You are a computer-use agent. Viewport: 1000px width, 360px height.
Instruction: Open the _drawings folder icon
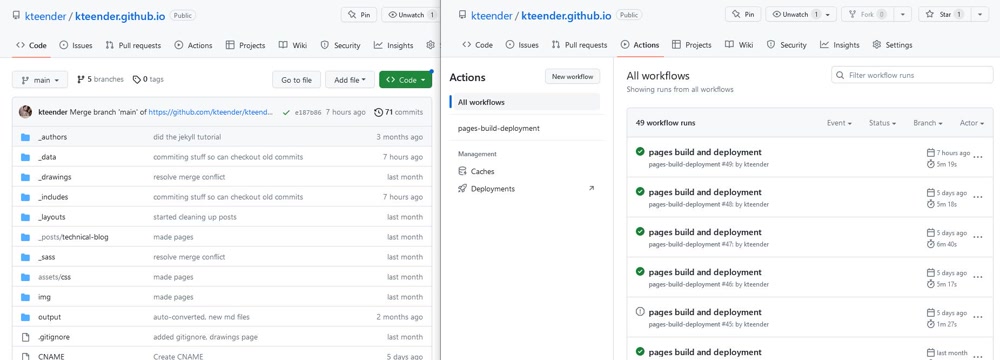coord(26,177)
